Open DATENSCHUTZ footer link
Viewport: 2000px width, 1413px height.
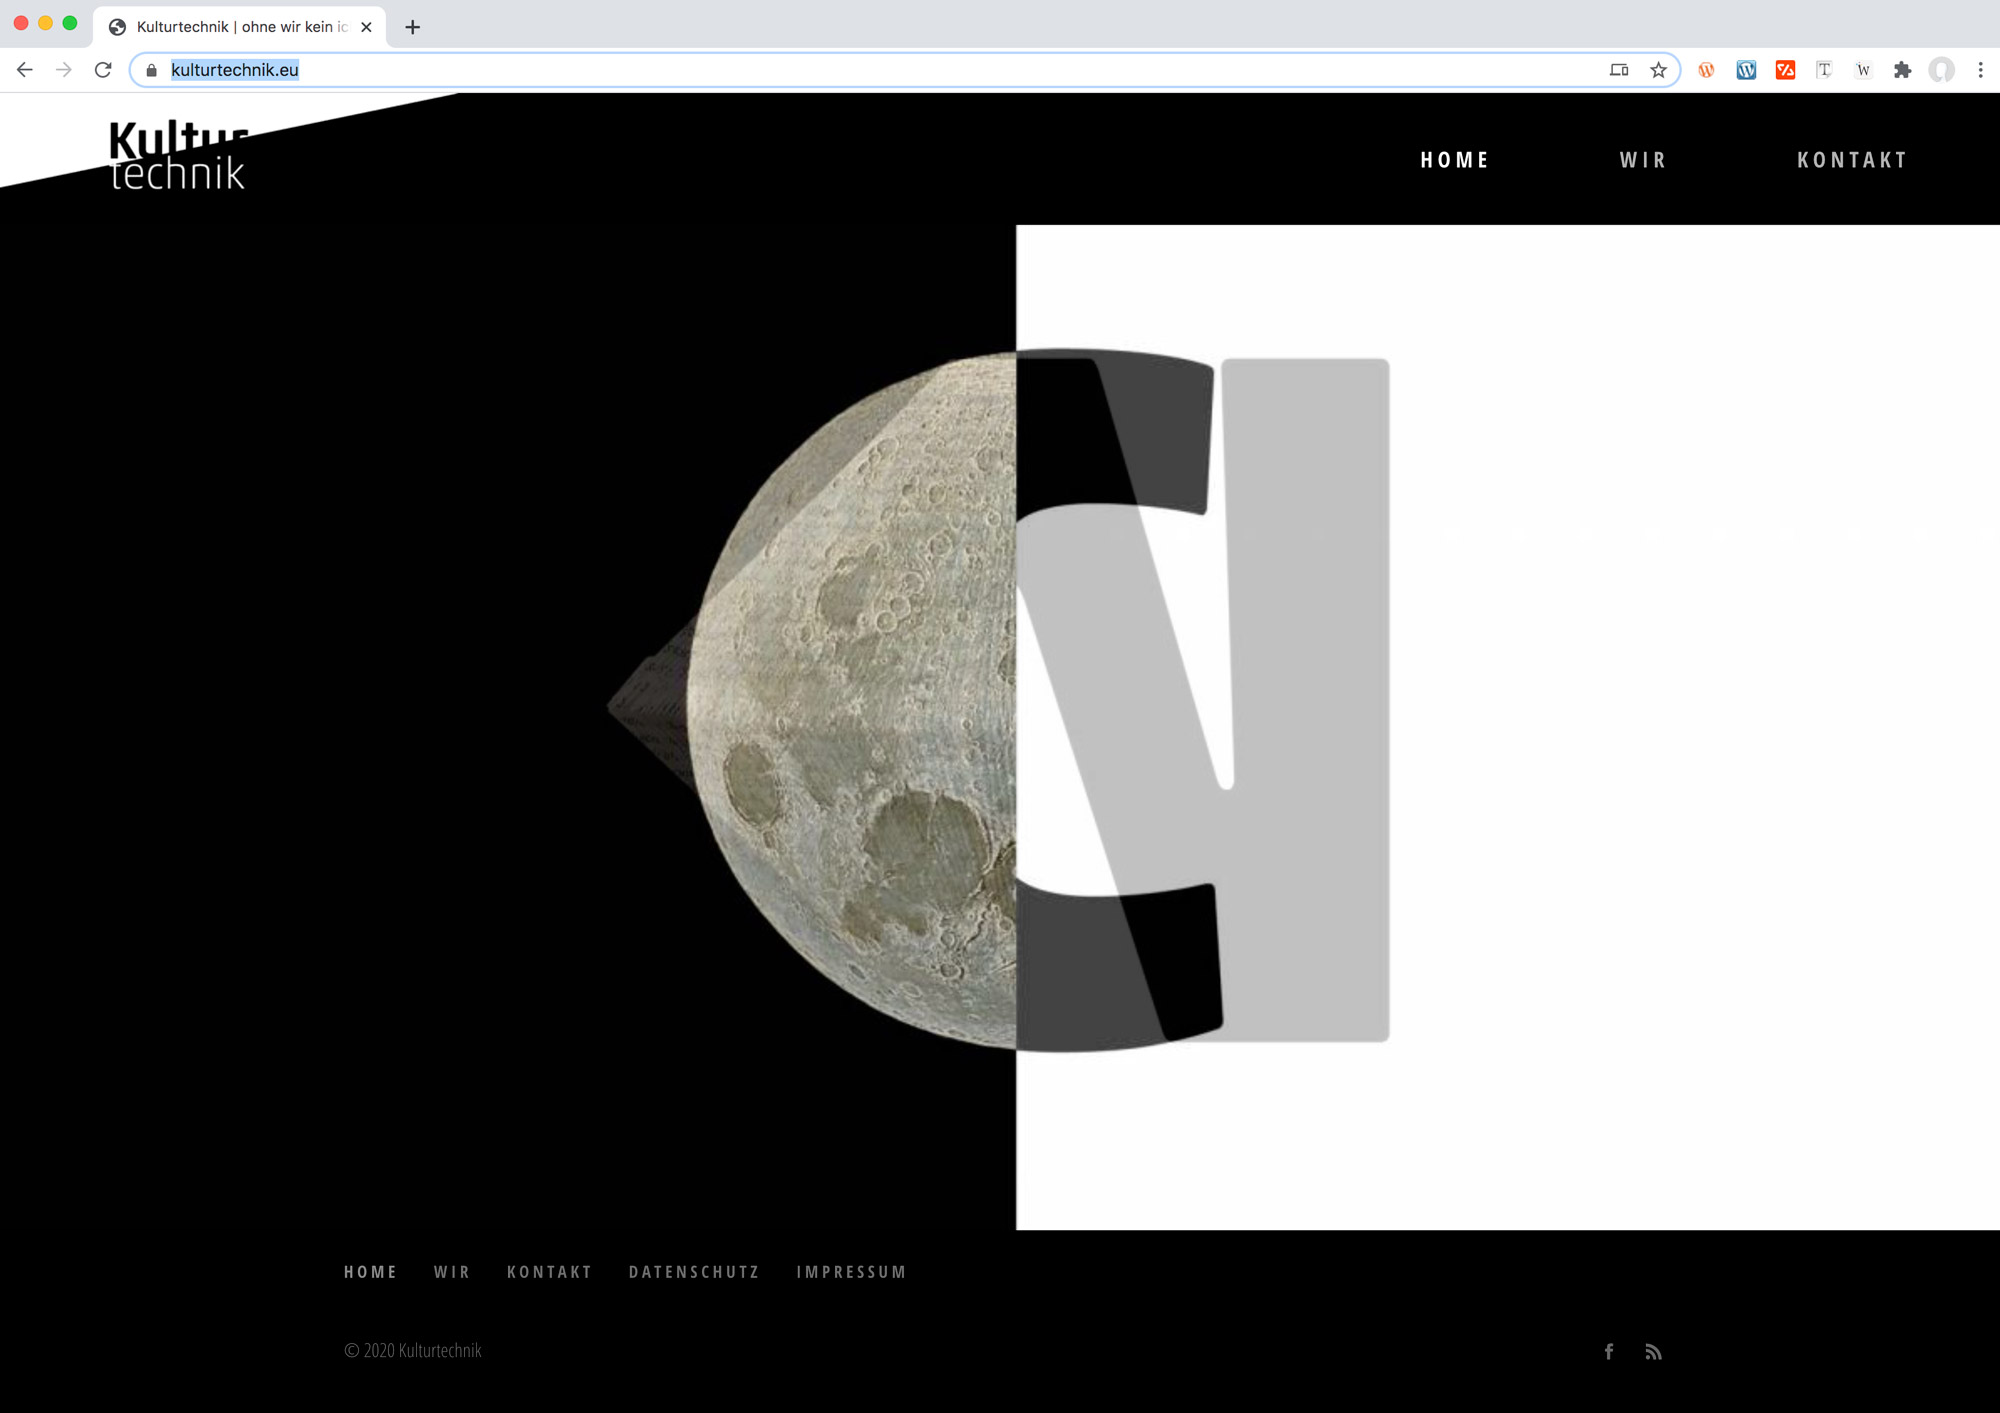point(694,1272)
